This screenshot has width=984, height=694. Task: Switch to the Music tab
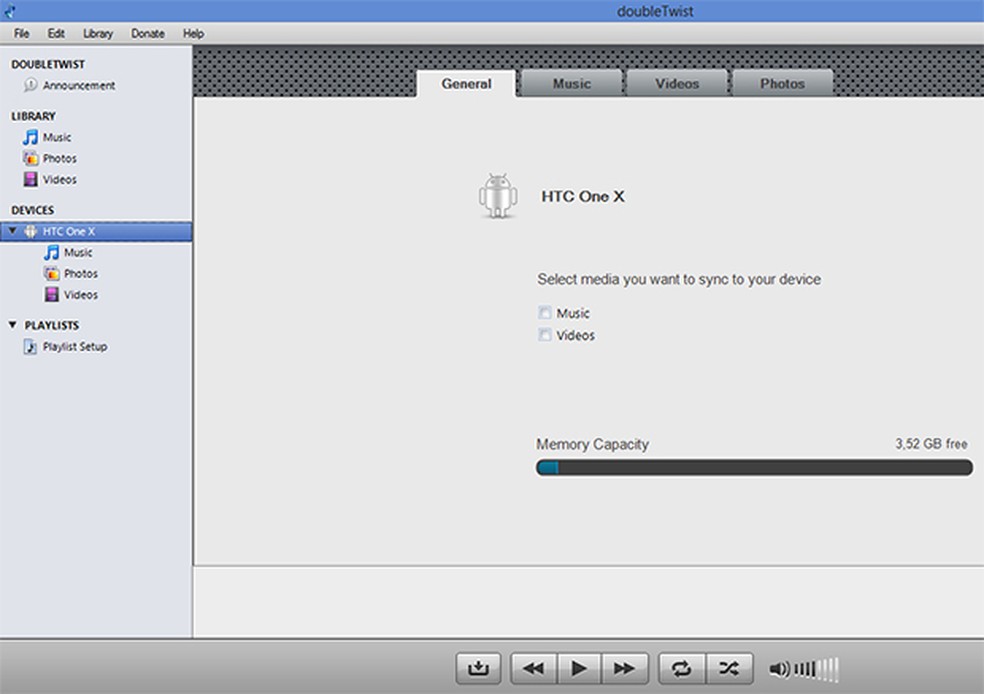point(572,83)
